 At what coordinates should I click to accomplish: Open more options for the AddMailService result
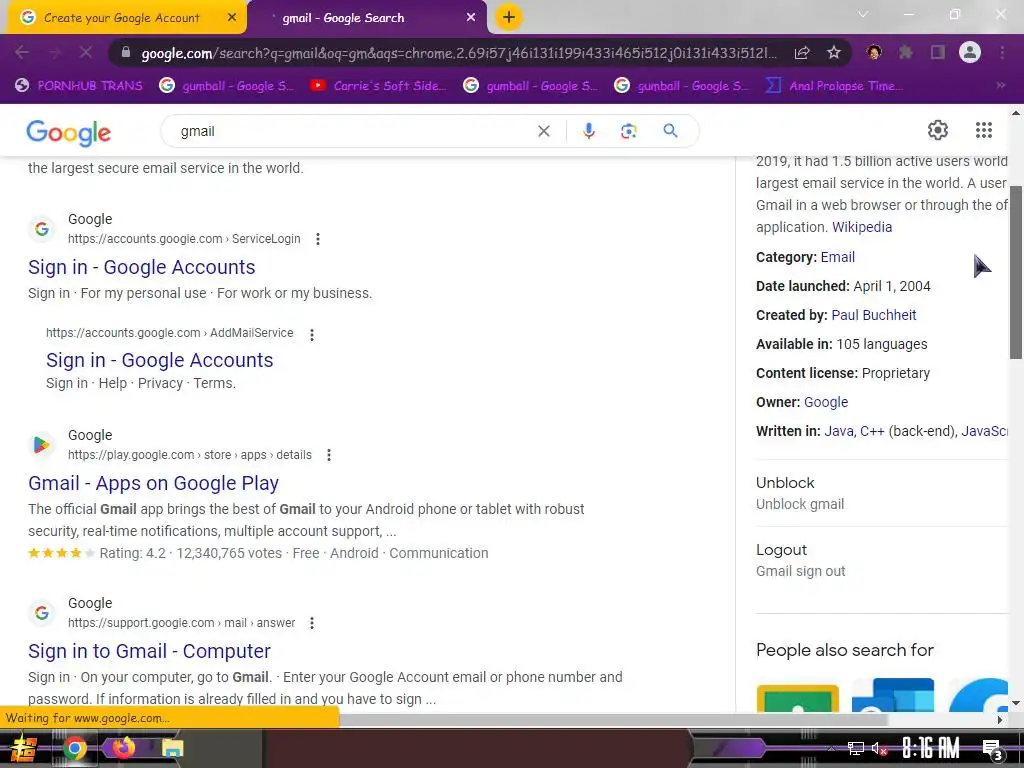tap(312, 334)
